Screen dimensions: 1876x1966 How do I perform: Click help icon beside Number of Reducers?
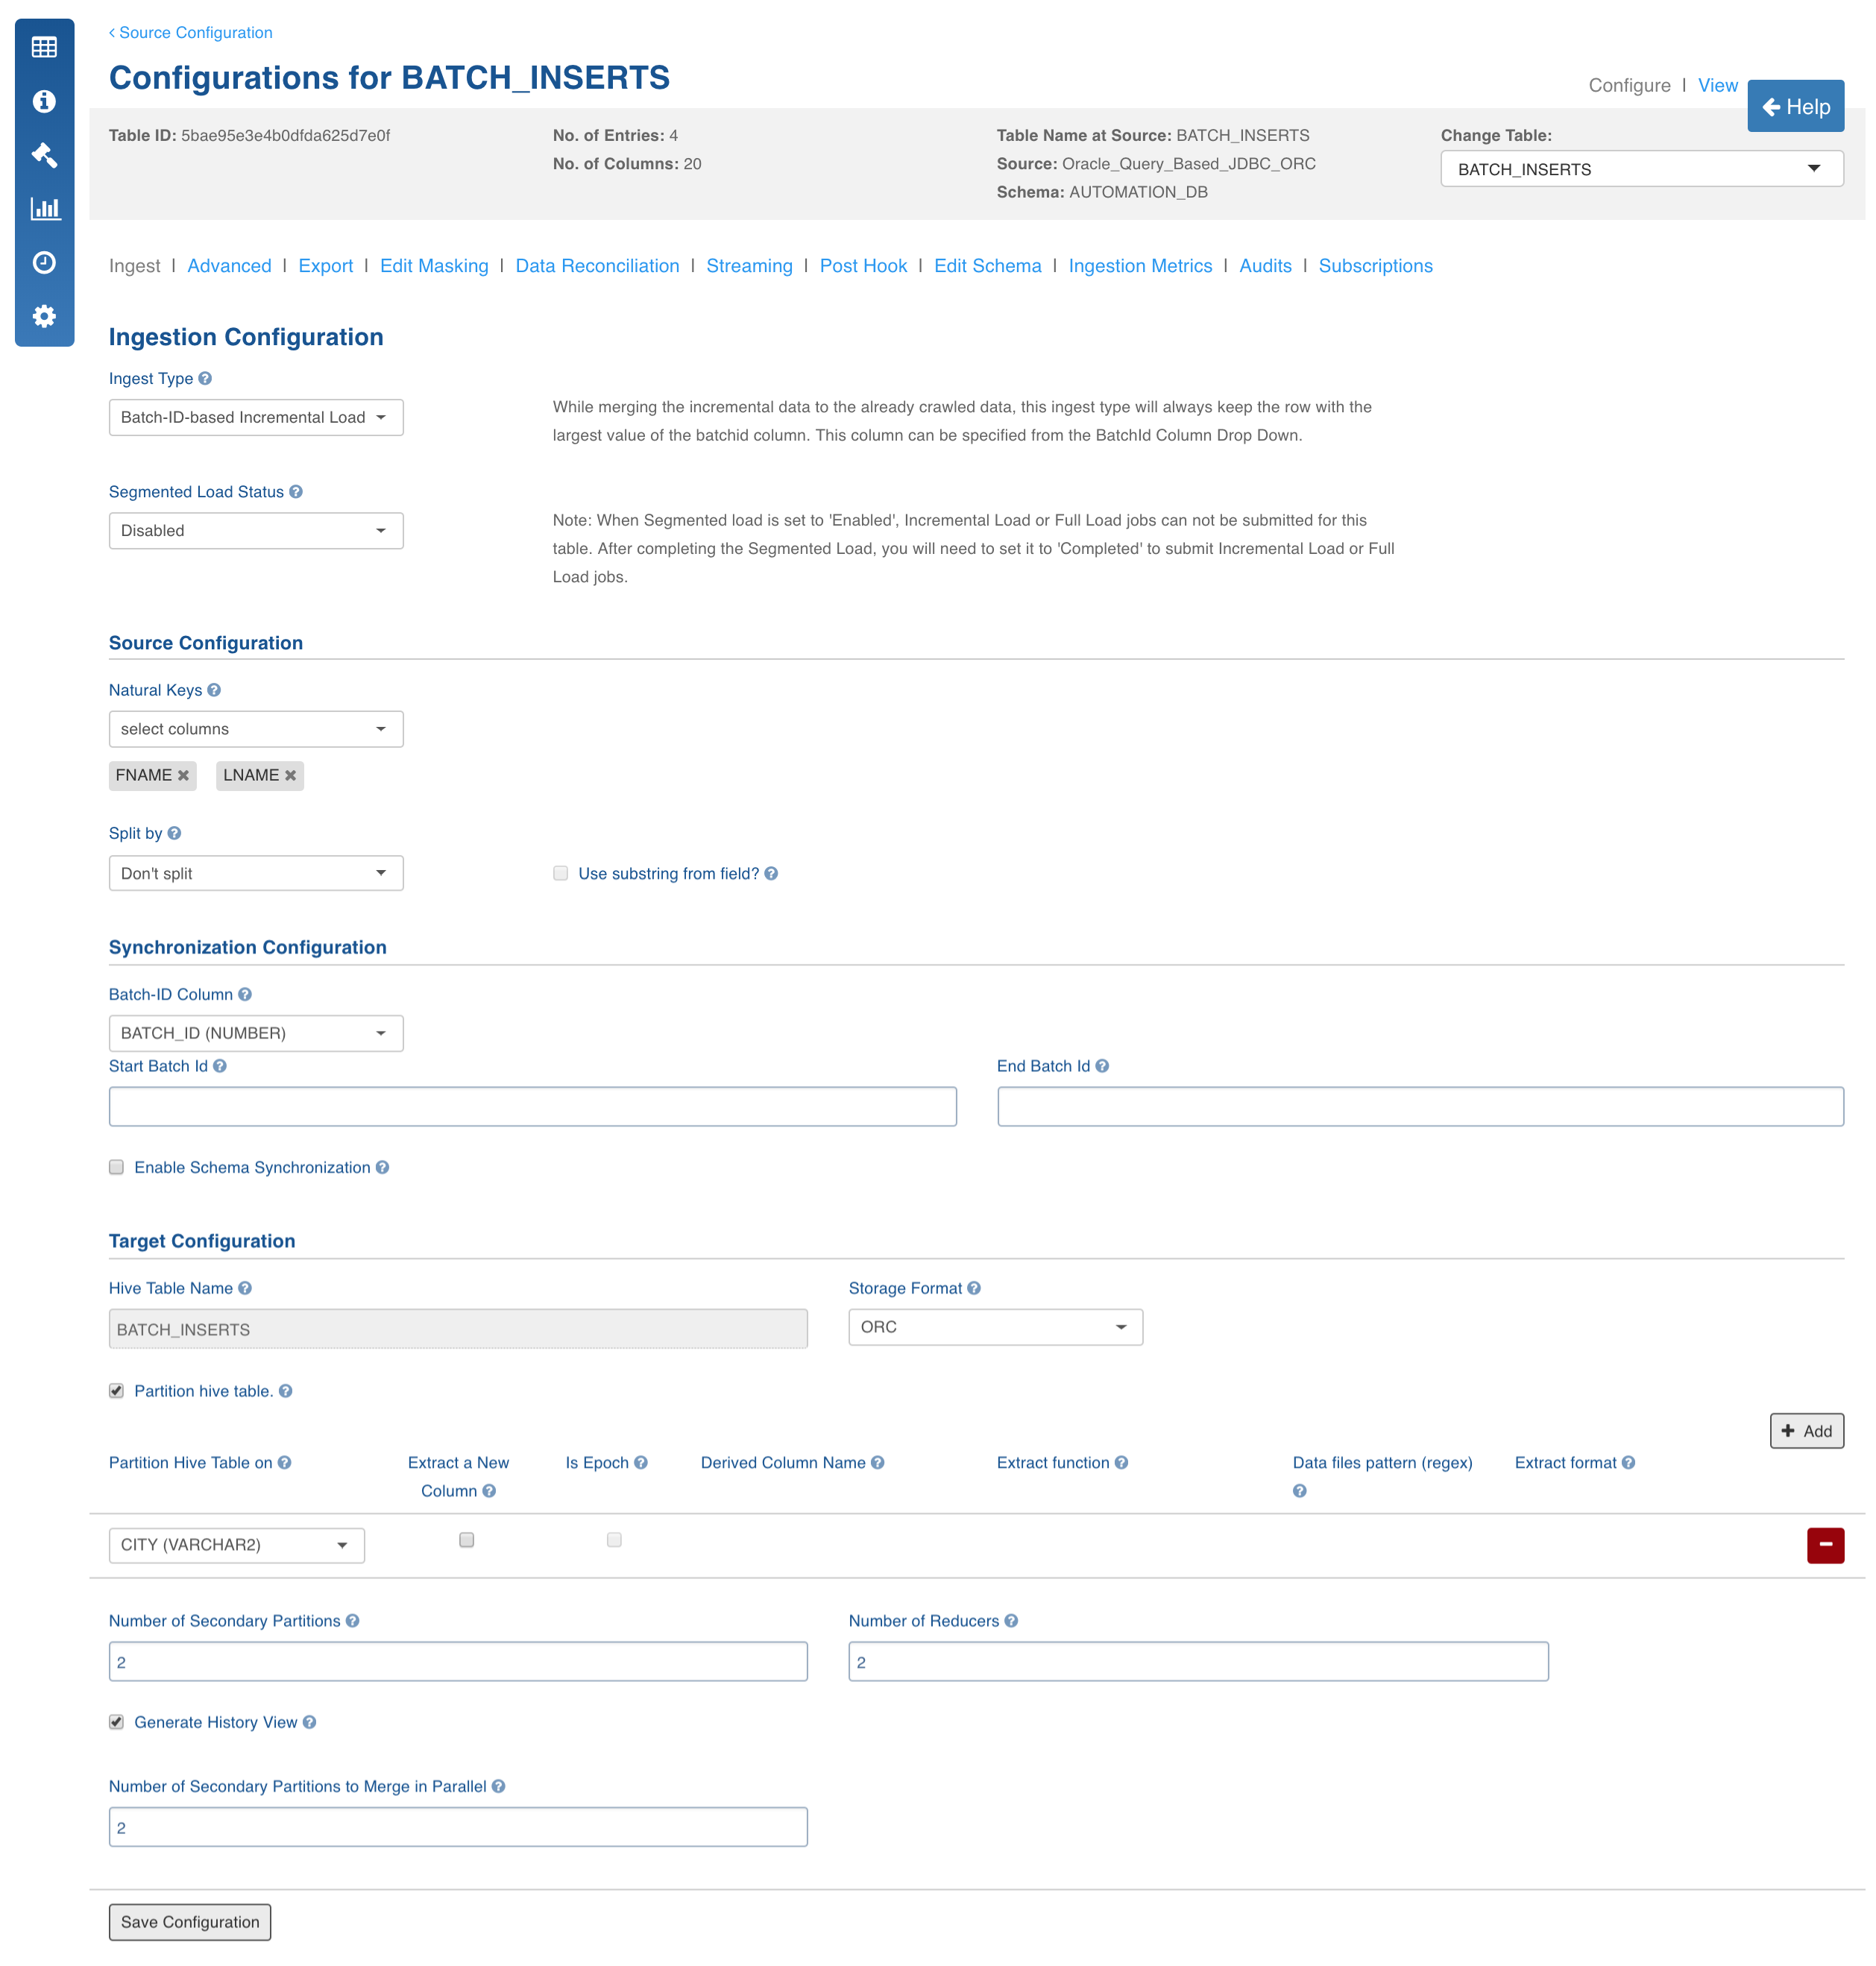point(1011,1621)
